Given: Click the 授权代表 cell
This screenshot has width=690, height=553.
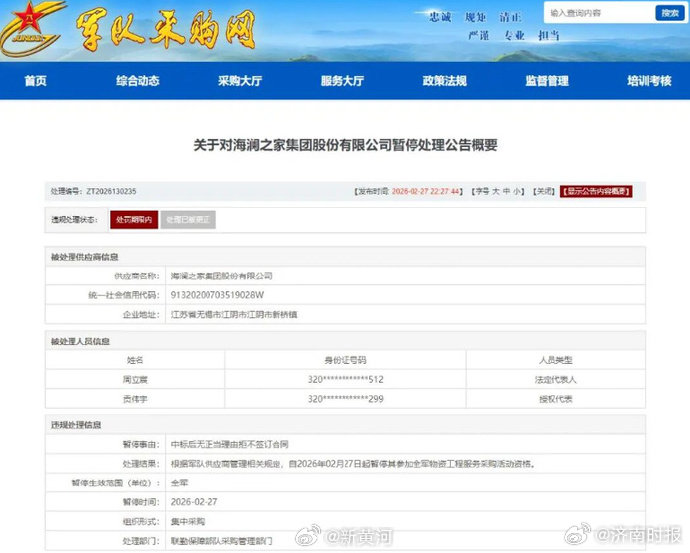Looking at the screenshot, I should tap(556, 399).
